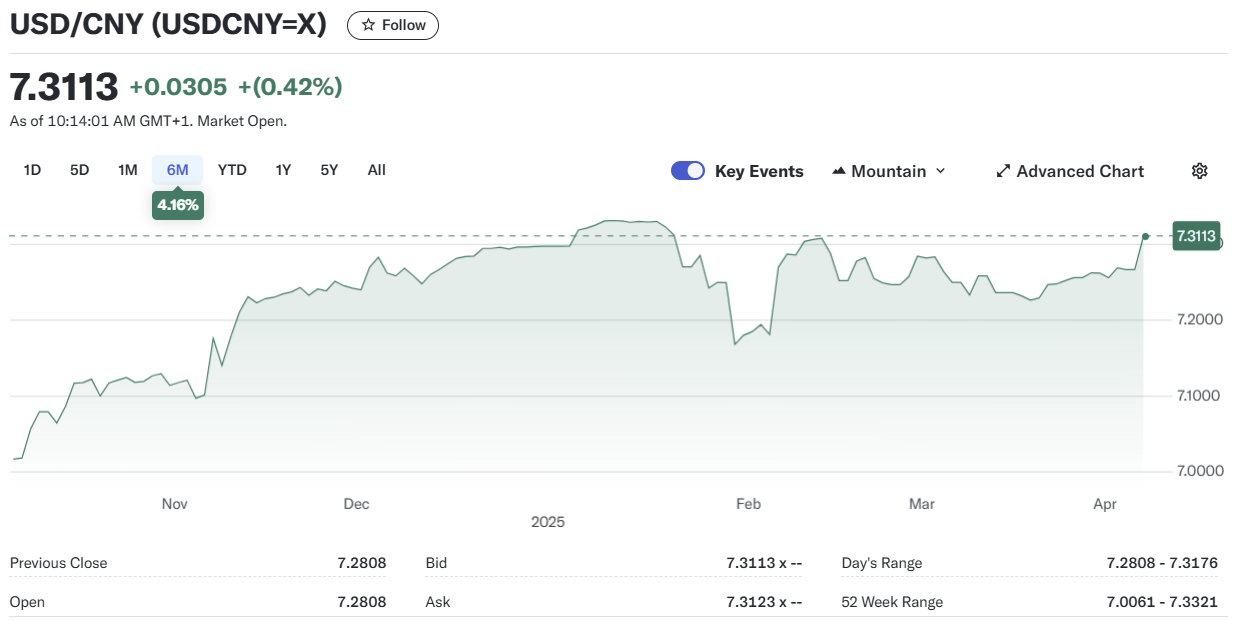The image size is (1241, 620).
Task: Click the Advanced Chart expand arrows icon
Action: pos(1003,171)
